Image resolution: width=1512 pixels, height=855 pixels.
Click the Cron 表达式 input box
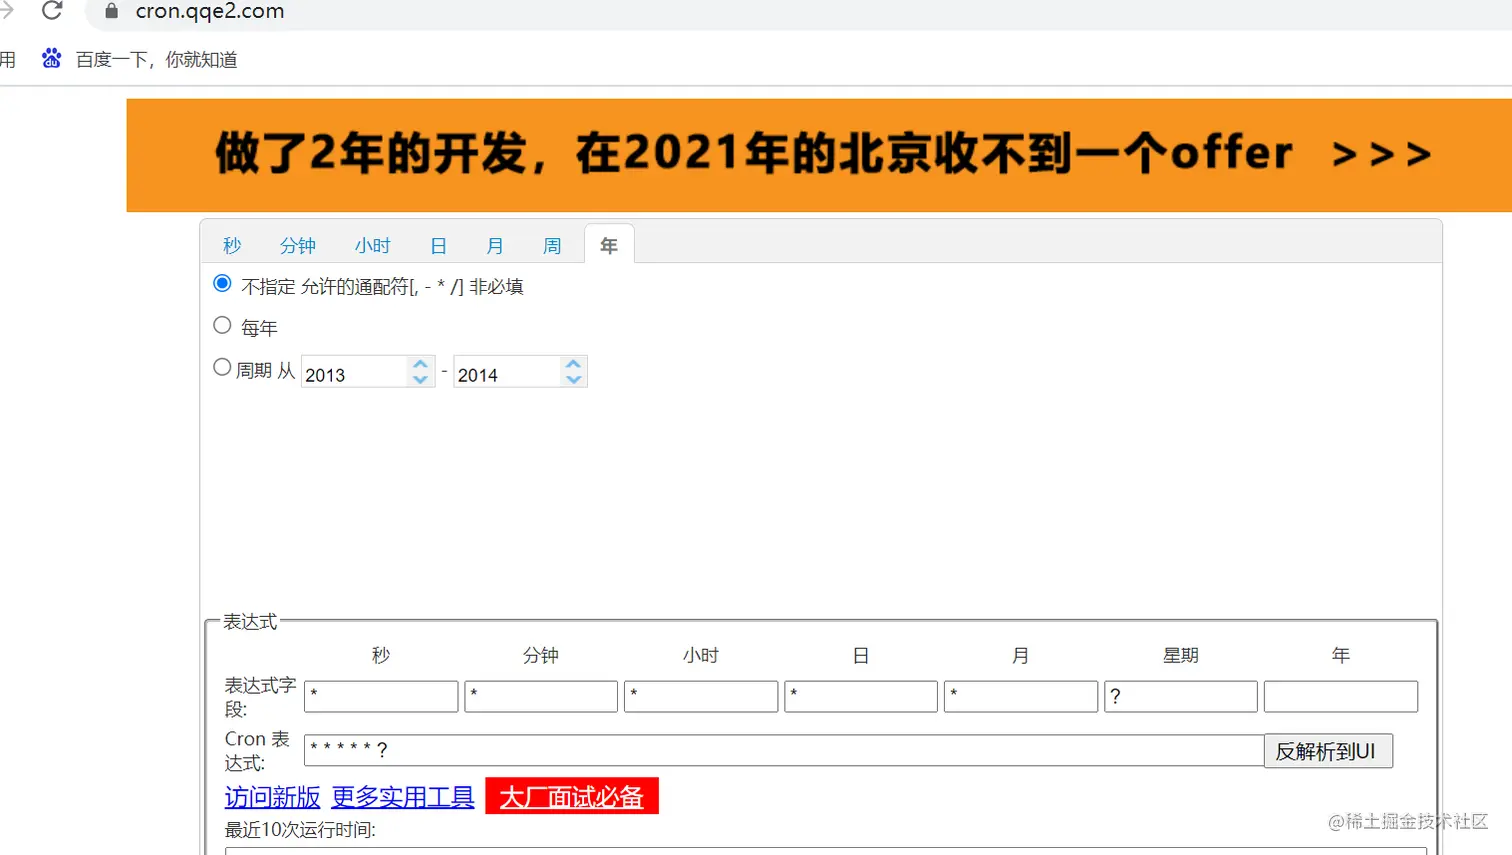tap(784, 750)
